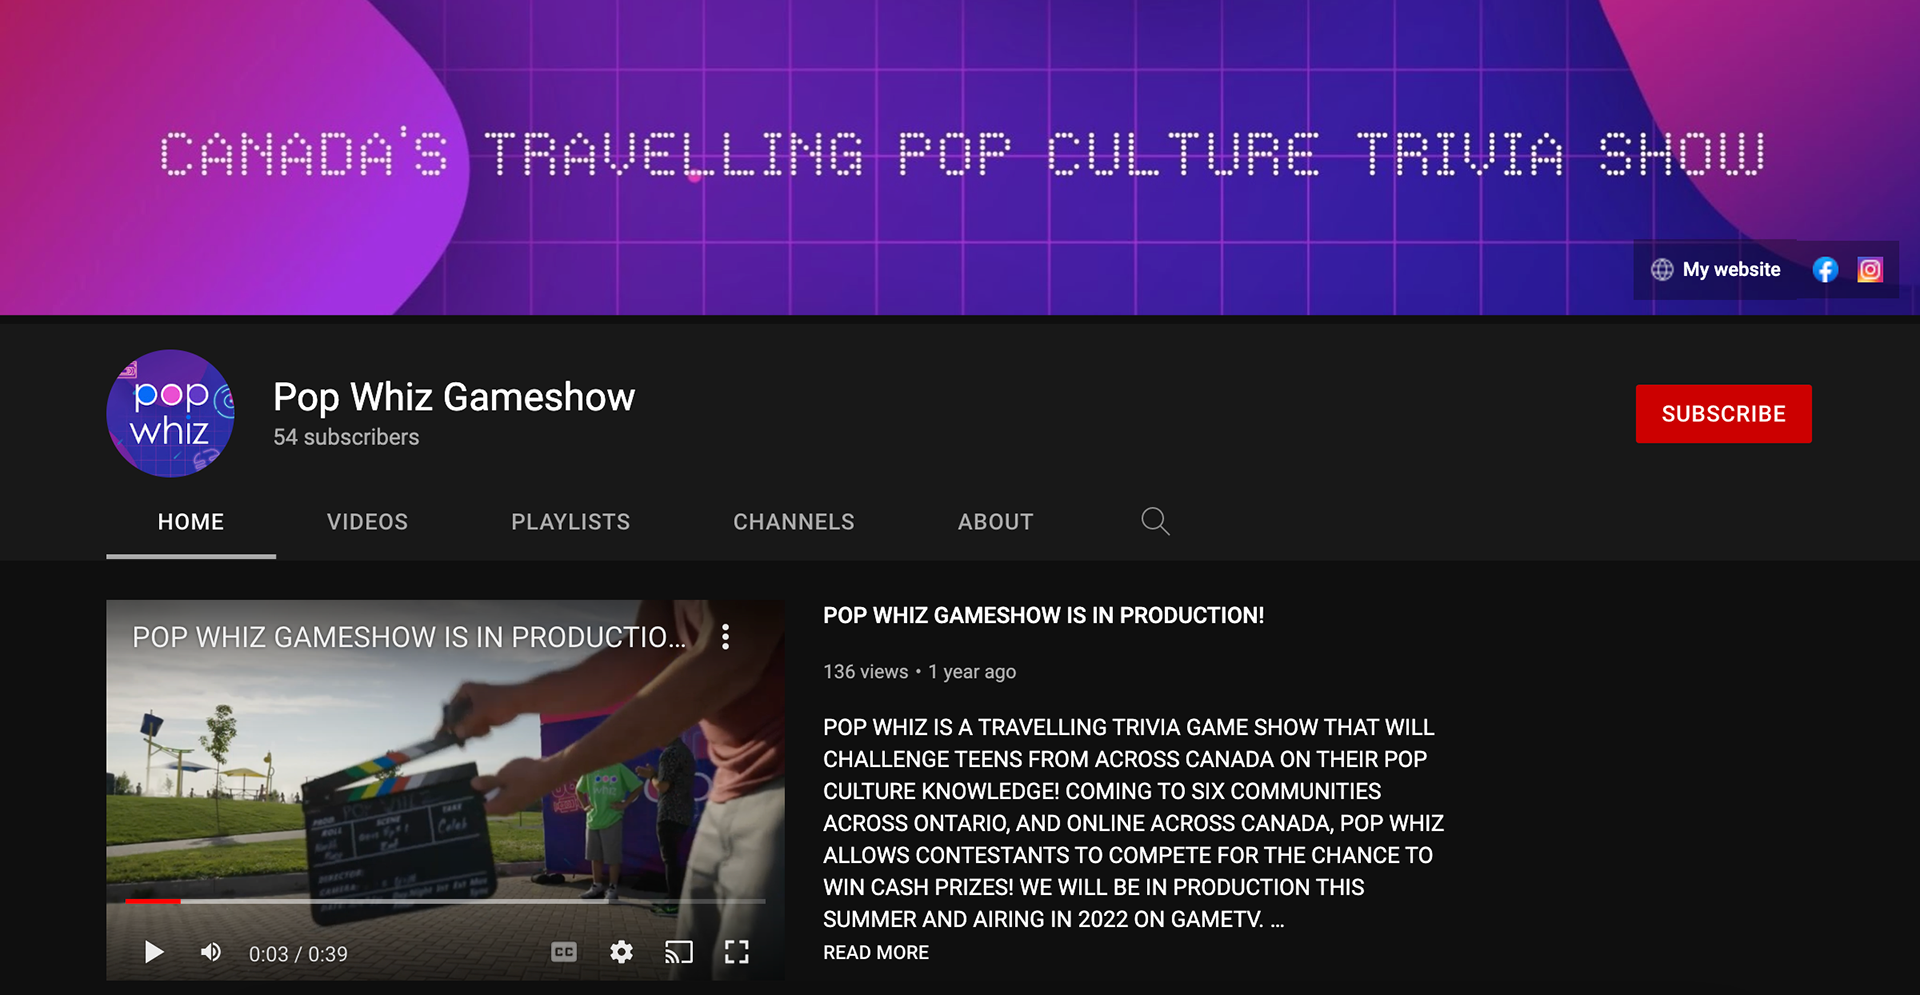Play the featured video

click(x=153, y=952)
